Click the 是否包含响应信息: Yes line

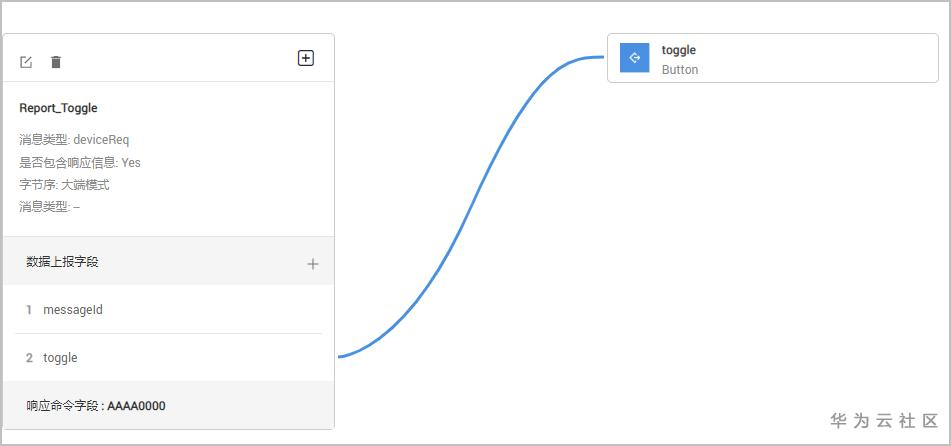click(x=80, y=162)
